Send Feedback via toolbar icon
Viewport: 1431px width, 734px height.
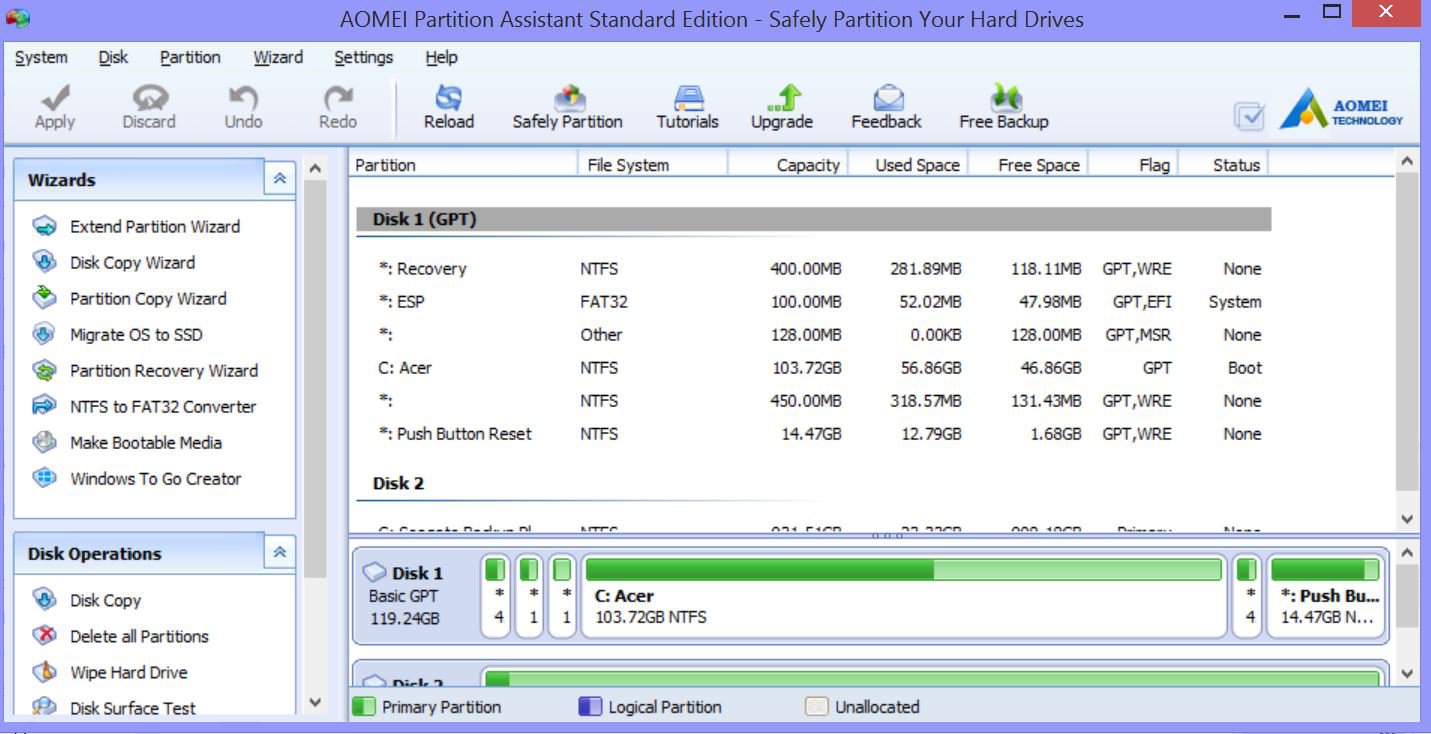[x=887, y=97]
